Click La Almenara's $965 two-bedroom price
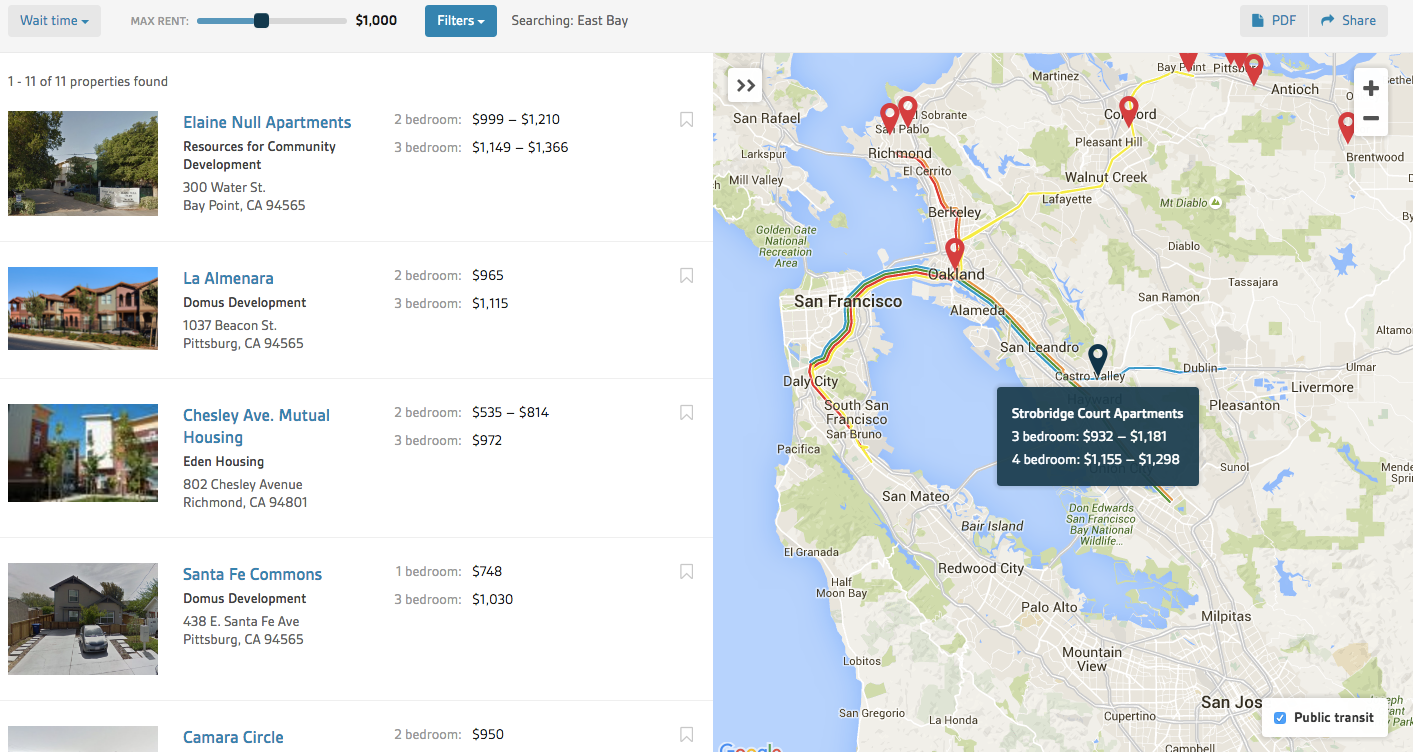This screenshot has width=1413, height=752. point(488,276)
